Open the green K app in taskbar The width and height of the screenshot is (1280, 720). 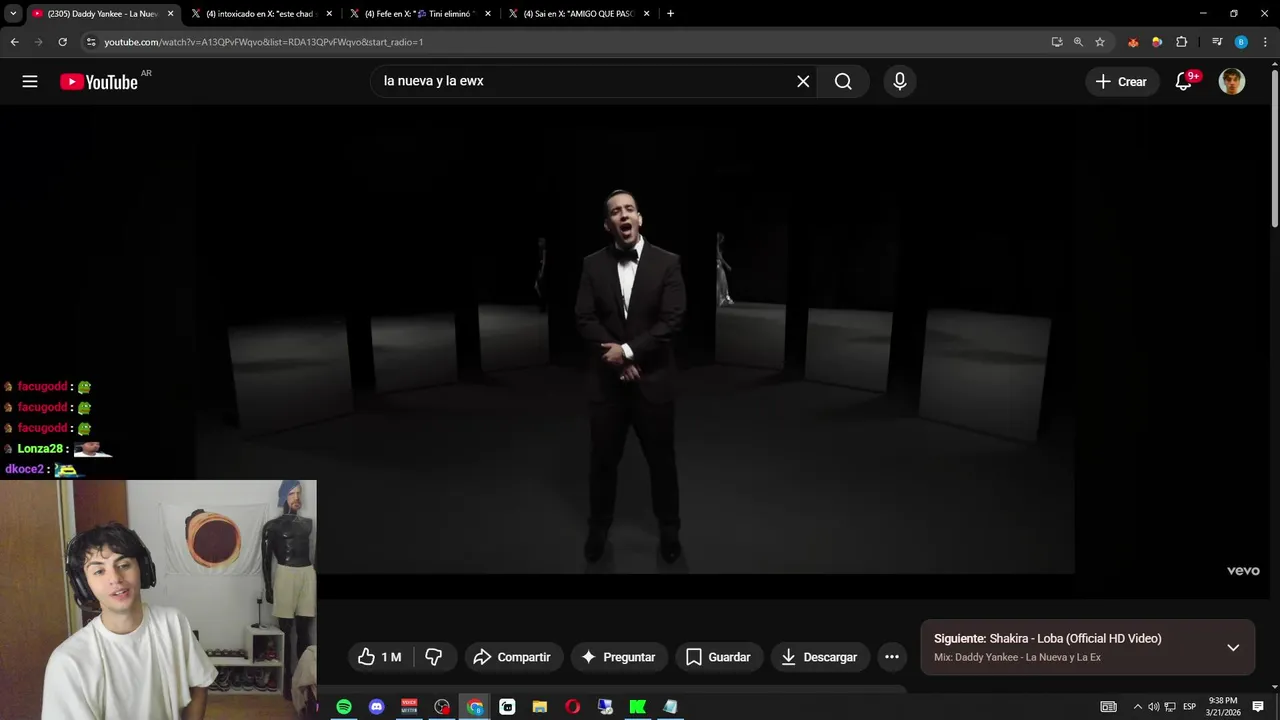pyautogui.click(x=637, y=706)
